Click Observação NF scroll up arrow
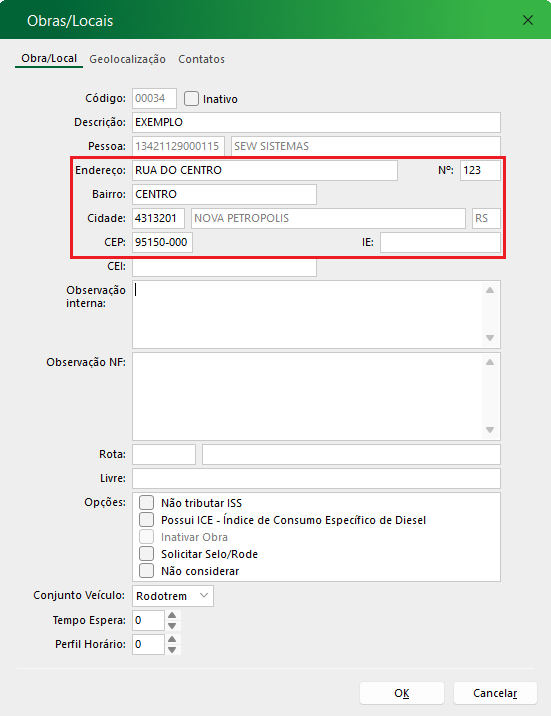This screenshot has height=716, width=551. coord(490,362)
